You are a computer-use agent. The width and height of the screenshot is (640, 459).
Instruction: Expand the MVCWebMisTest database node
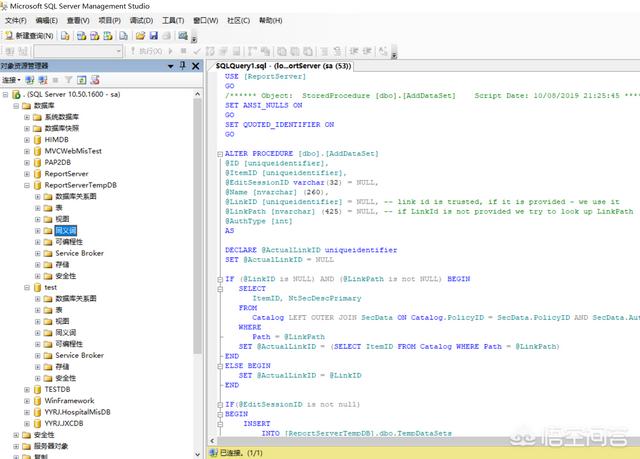tap(27, 151)
